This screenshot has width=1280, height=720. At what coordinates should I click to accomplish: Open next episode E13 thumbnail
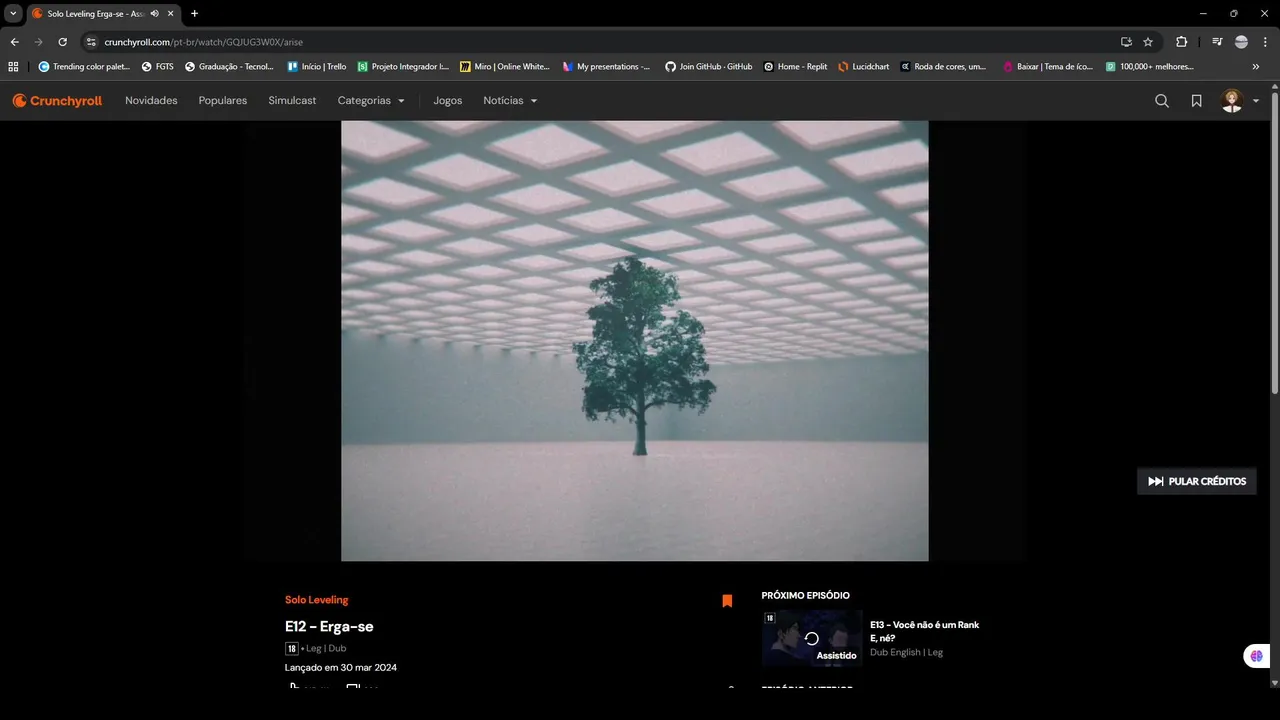point(812,638)
